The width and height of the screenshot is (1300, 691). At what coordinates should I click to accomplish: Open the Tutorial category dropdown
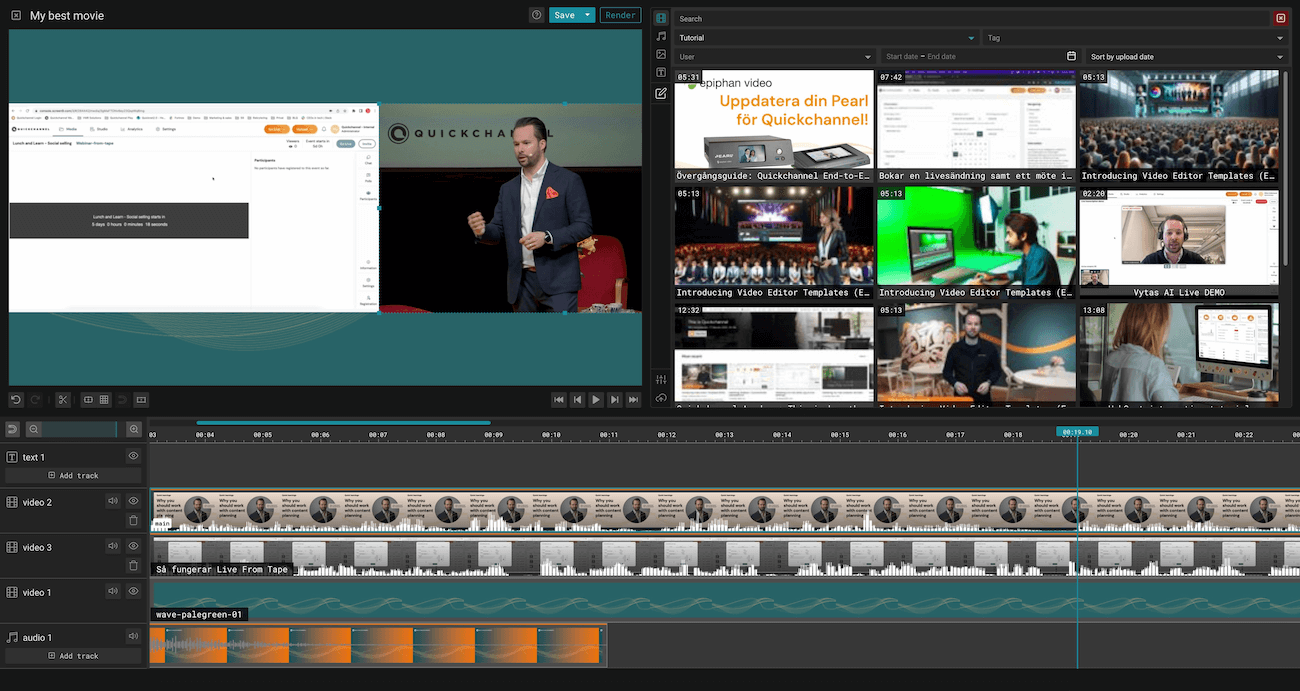click(x=826, y=38)
